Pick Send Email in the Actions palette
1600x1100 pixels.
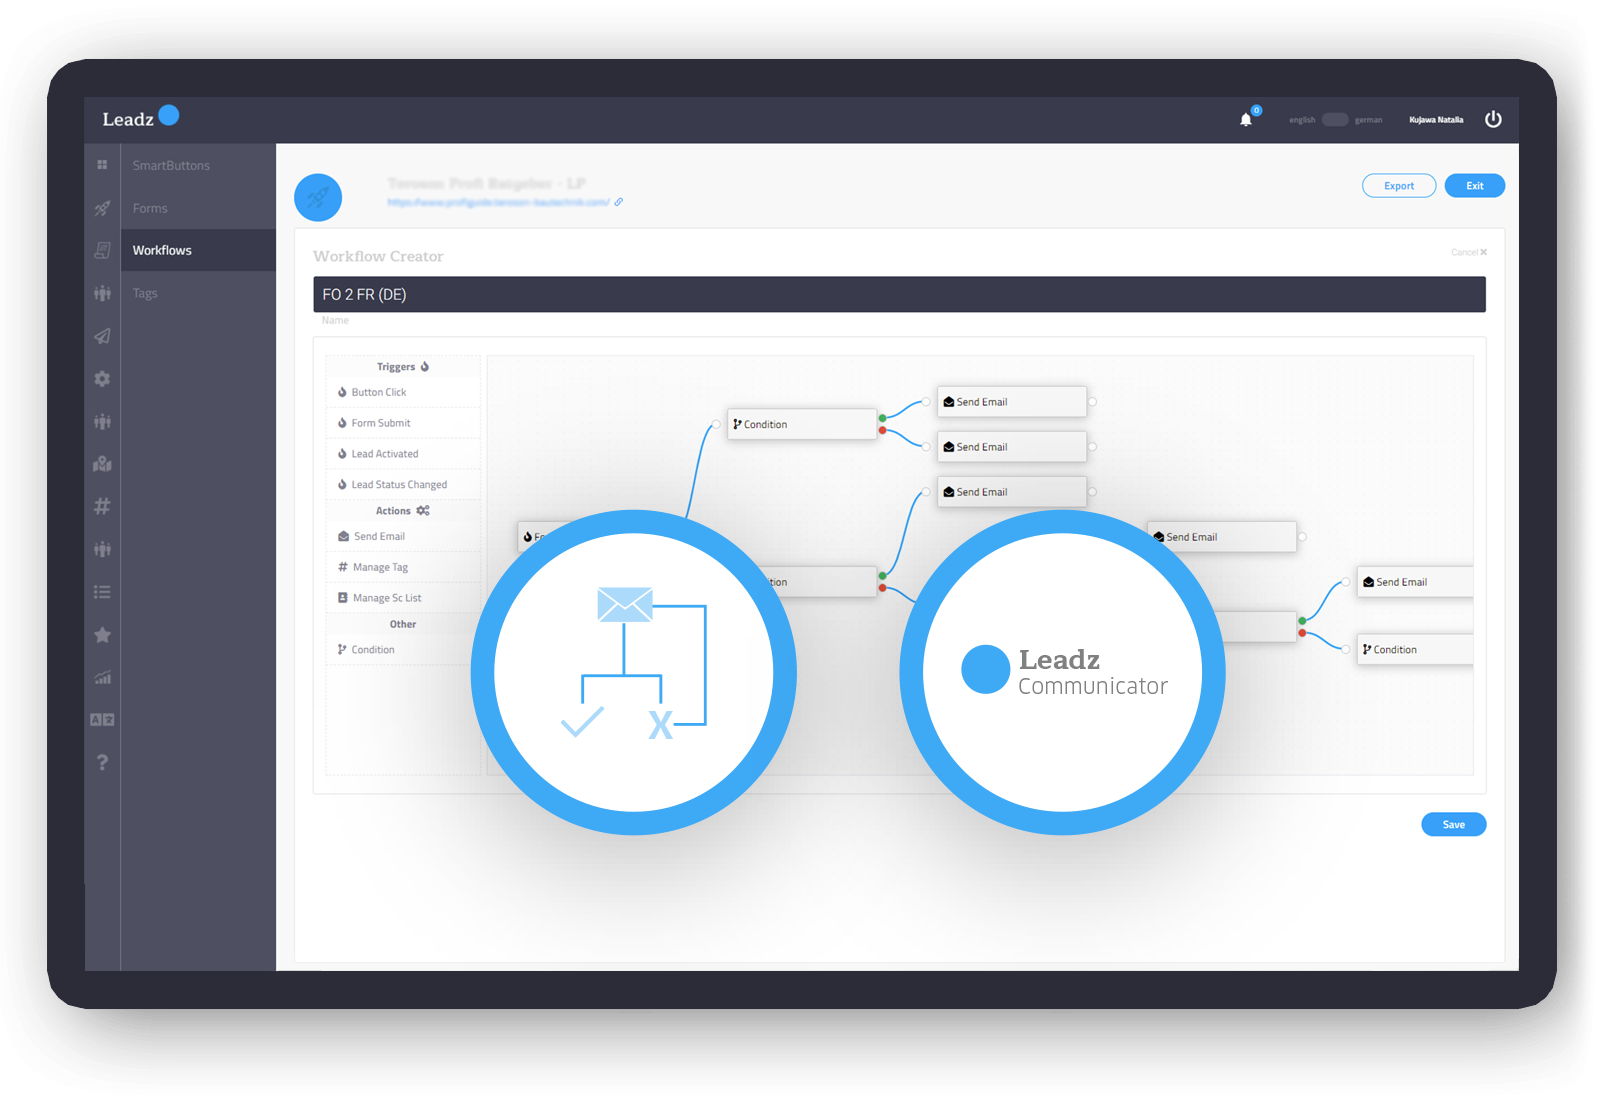tap(403, 537)
